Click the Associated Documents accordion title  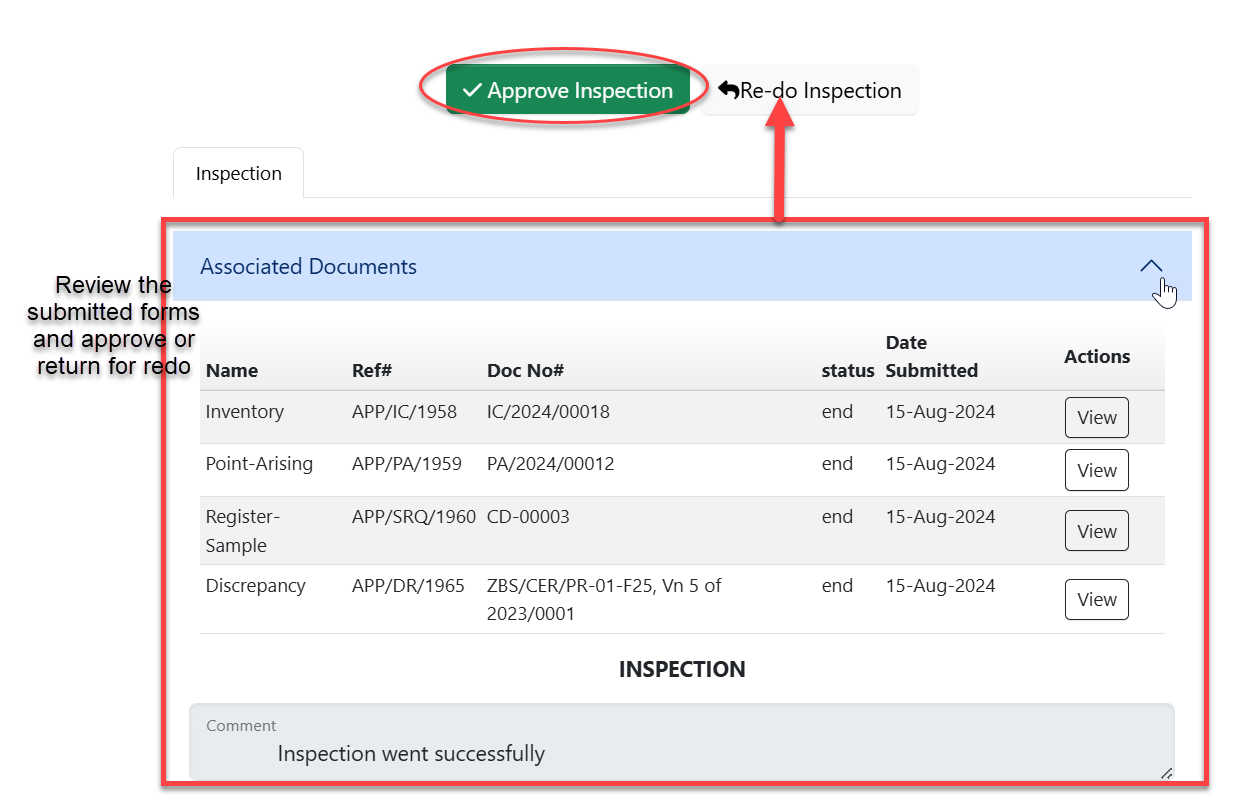pyautogui.click(x=308, y=267)
